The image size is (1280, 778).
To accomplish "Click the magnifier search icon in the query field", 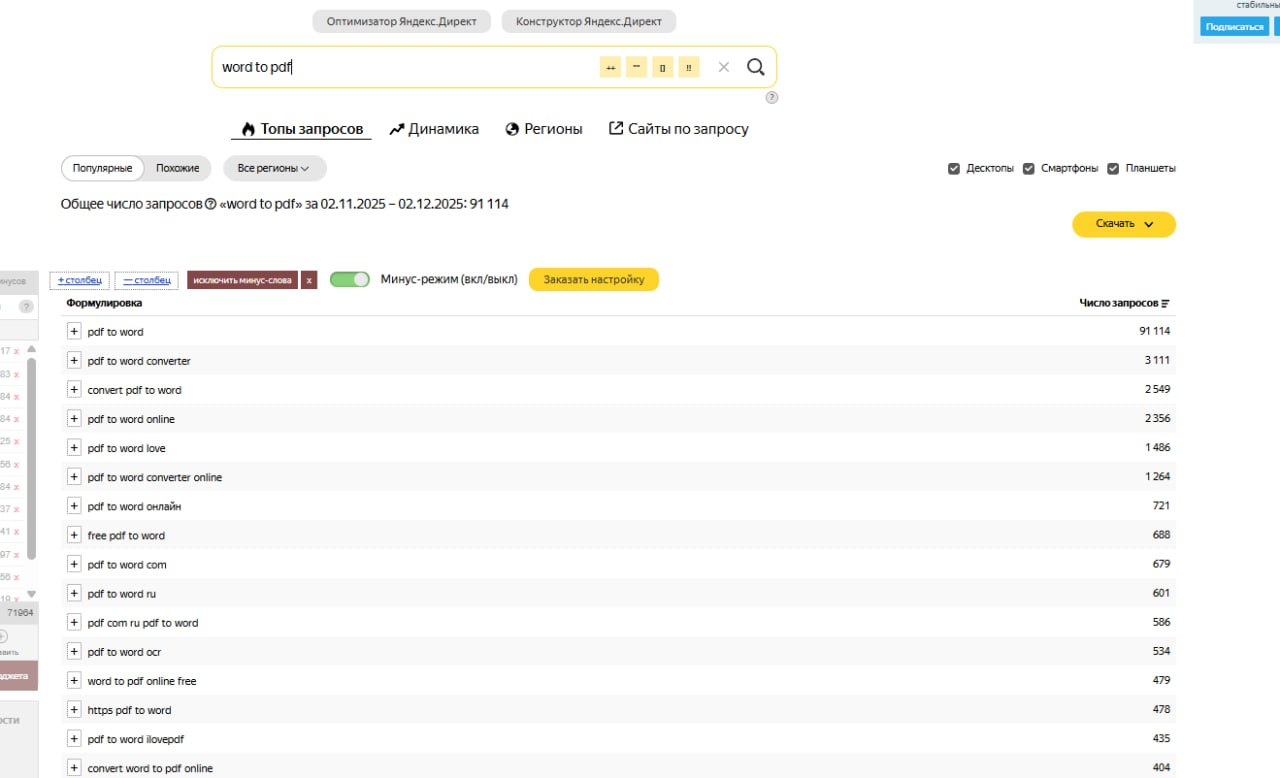I will point(755,67).
